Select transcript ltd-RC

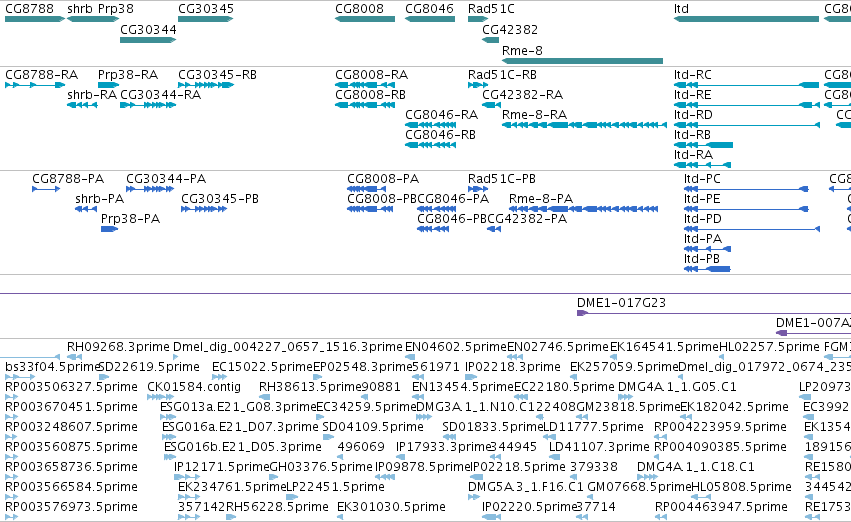tap(746, 85)
